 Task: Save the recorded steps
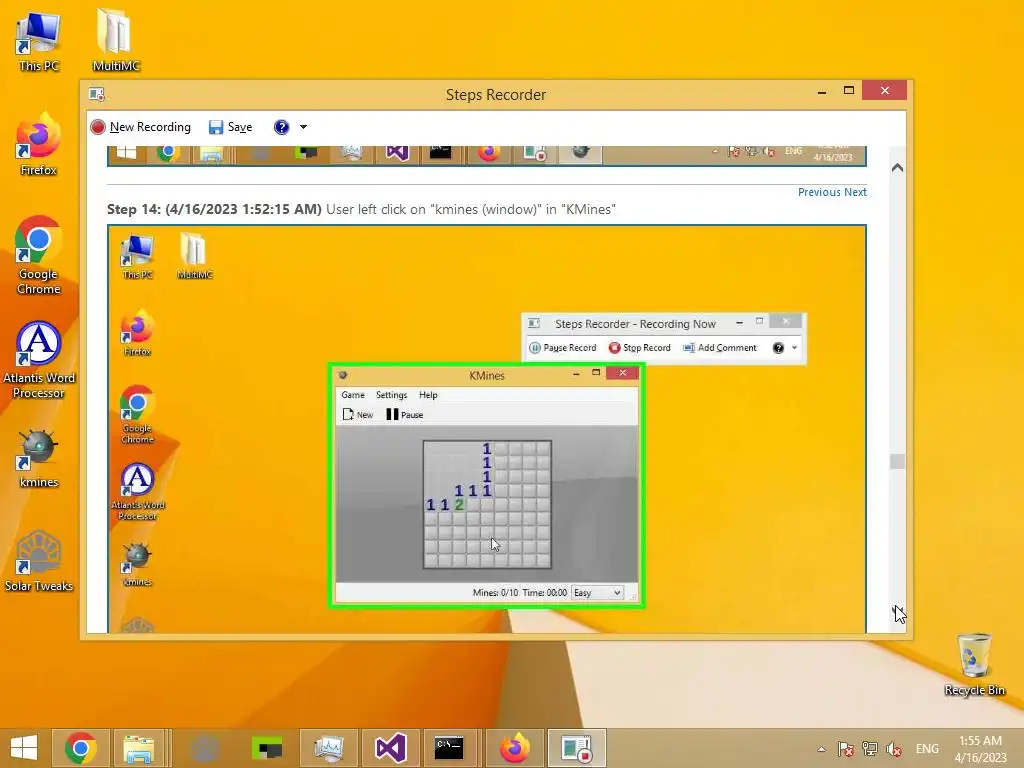coord(231,127)
